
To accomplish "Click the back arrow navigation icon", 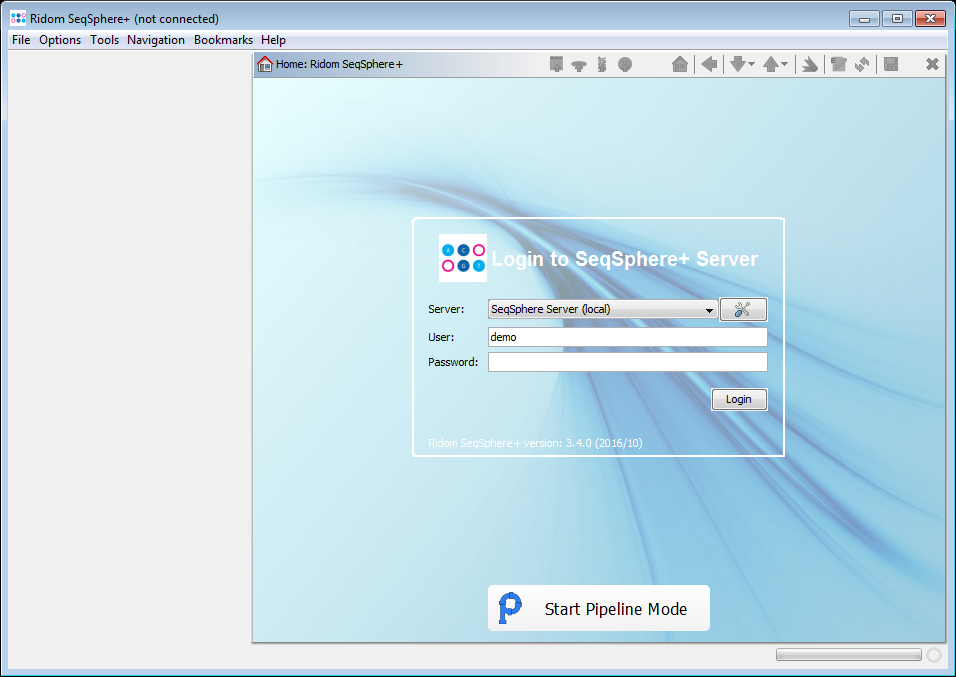I will coord(709,64).
